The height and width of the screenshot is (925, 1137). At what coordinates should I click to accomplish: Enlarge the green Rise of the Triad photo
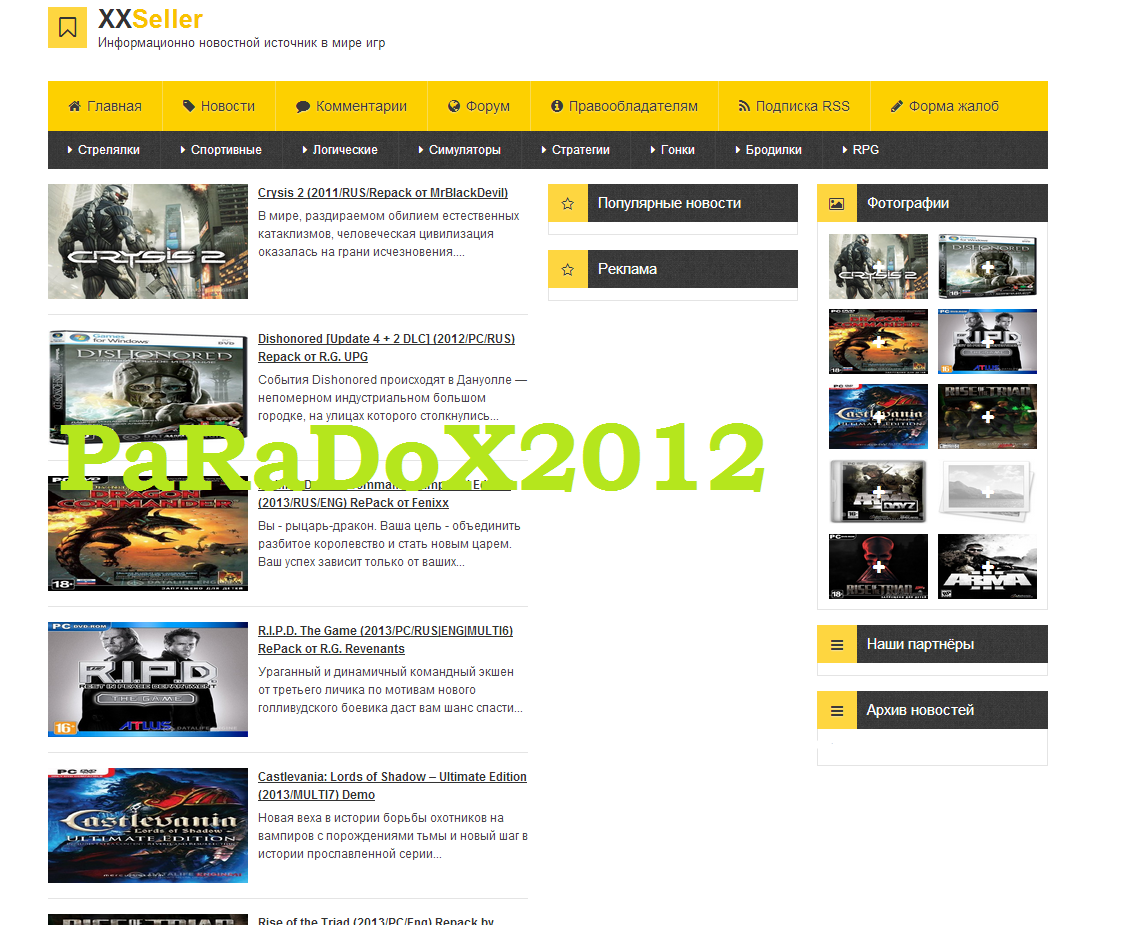pos(988,417)
